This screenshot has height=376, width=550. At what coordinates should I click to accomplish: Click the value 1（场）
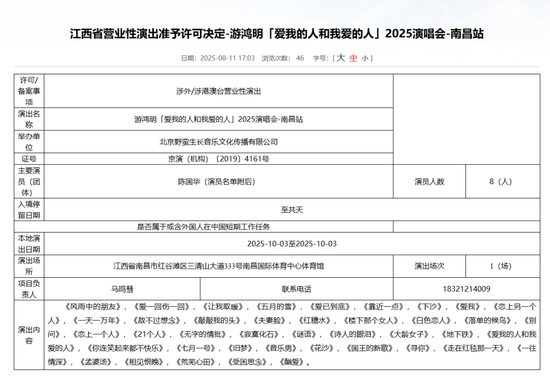click(501, 266)
